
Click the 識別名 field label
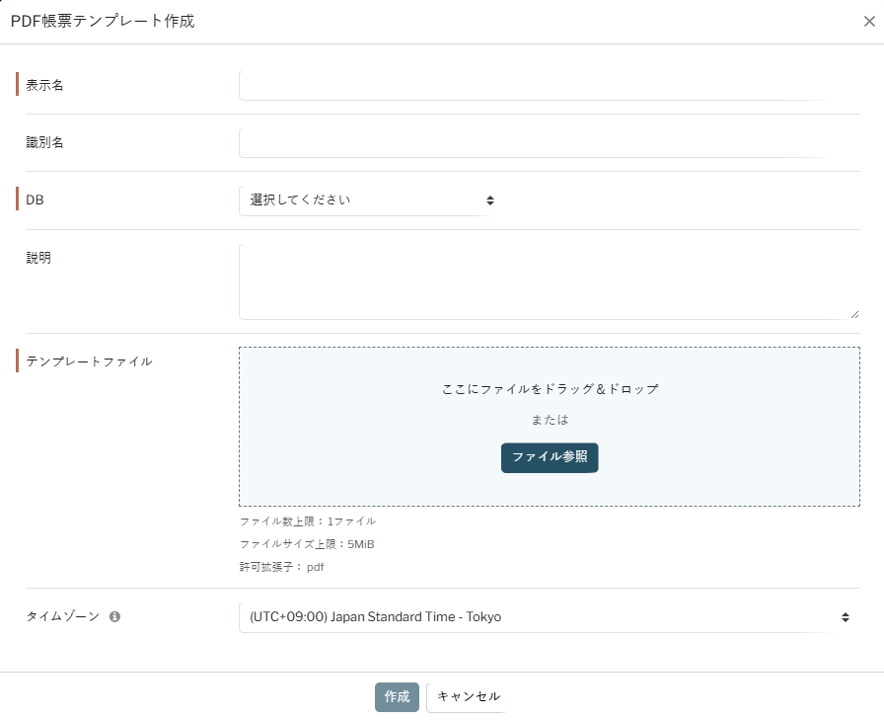pyautogui.click(x=45, y=143)
